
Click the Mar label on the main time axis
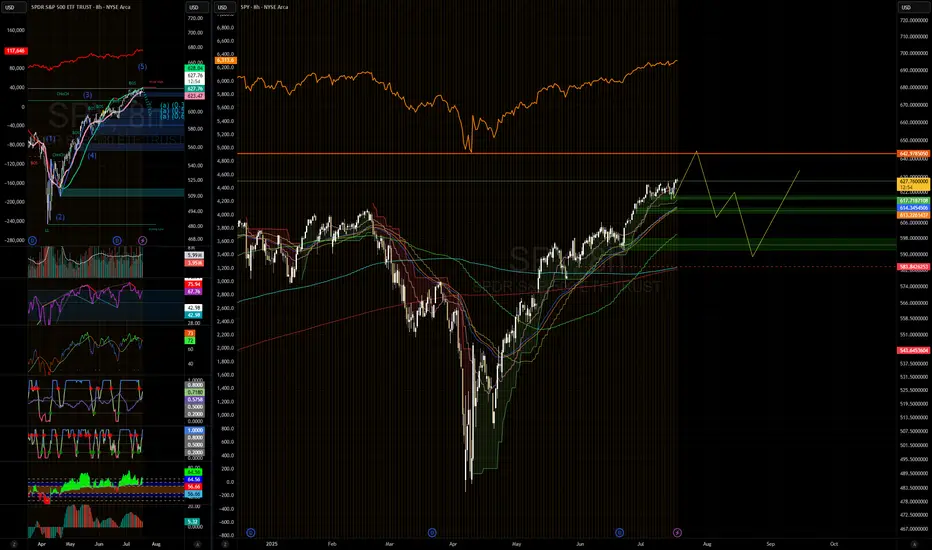pyautogui.click(x=389, y=543)
